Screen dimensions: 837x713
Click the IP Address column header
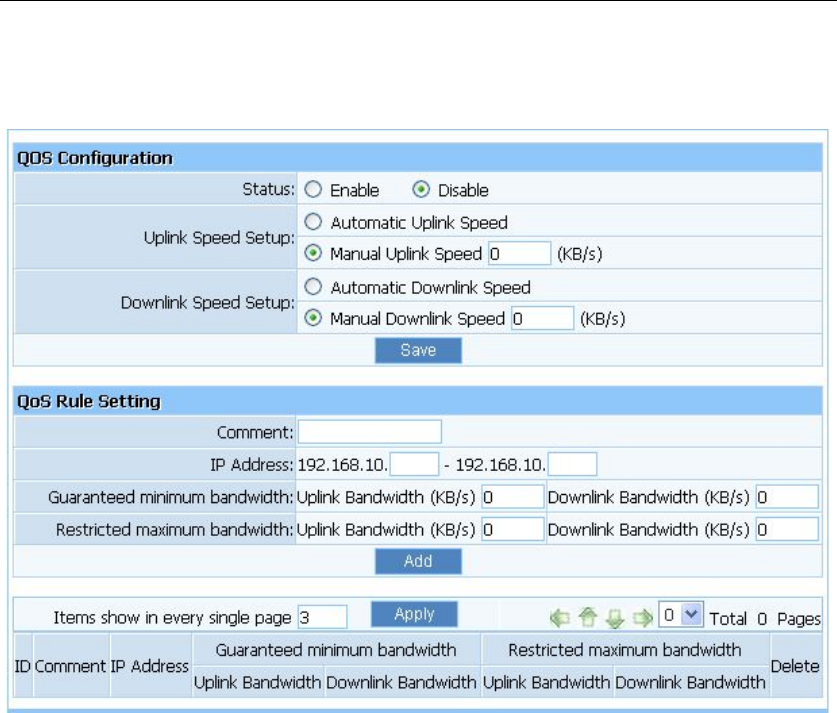[150, 666]
